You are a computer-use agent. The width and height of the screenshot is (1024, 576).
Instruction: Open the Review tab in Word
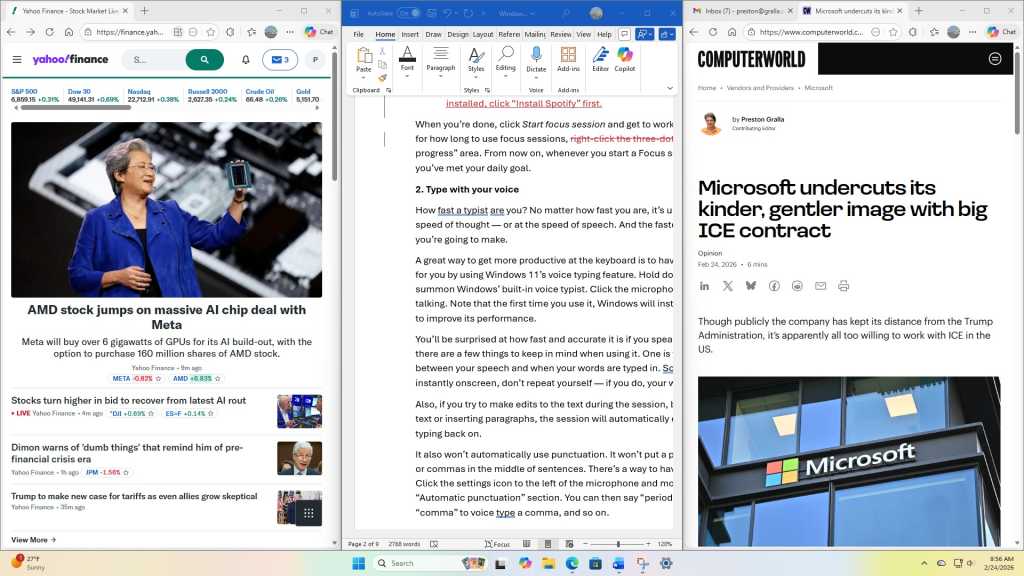(x=560, y=33)
